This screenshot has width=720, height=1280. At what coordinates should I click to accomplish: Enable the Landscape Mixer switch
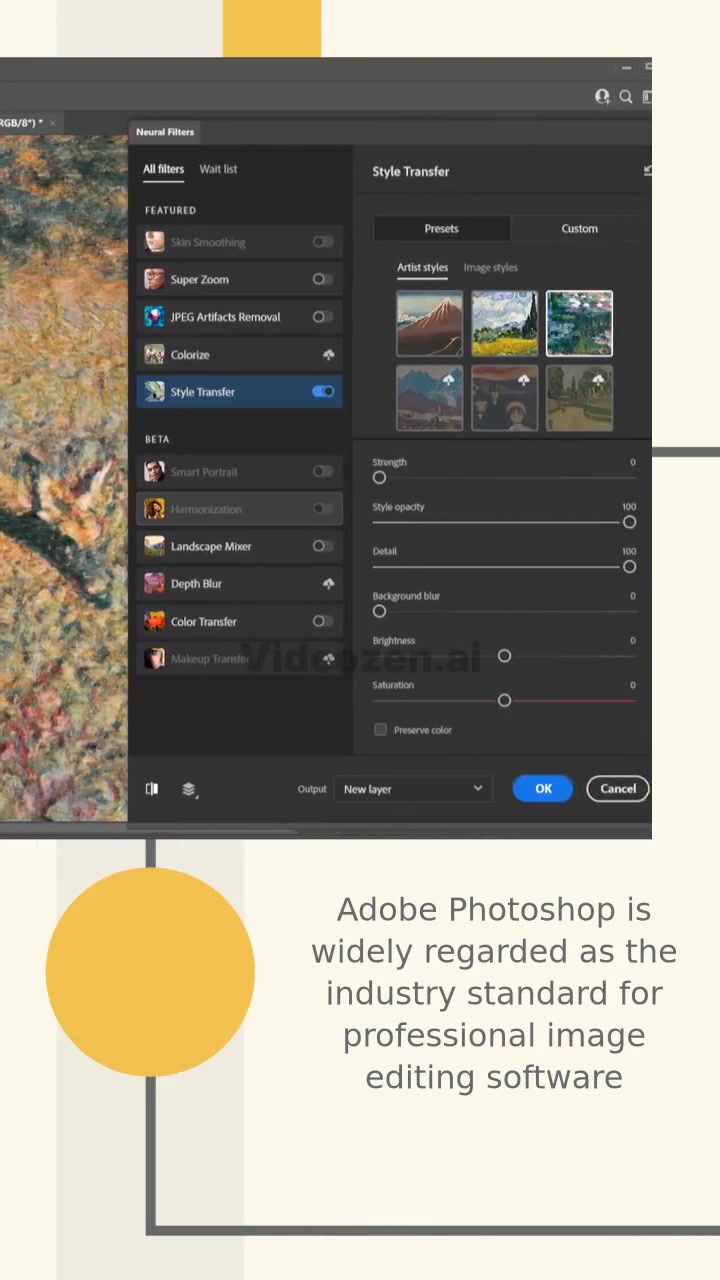click(x=323, y=546)
